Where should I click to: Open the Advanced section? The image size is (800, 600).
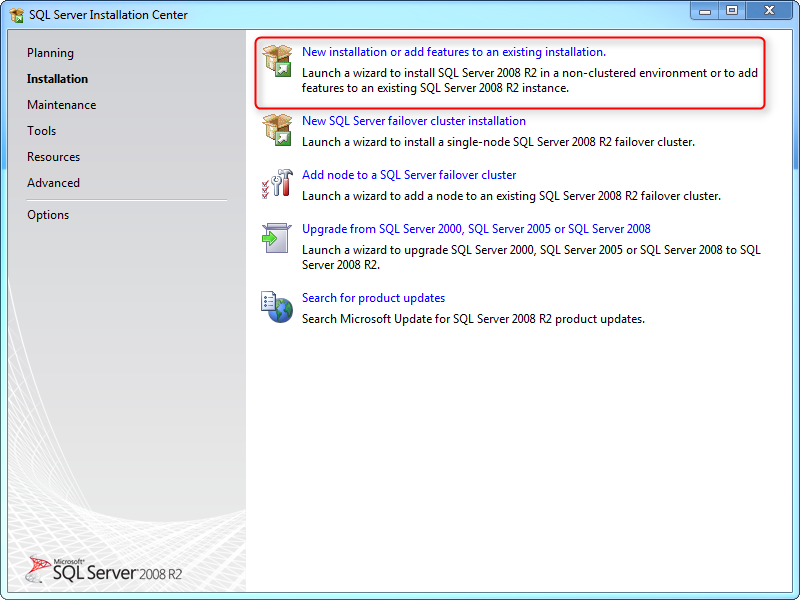click(54, 183)
